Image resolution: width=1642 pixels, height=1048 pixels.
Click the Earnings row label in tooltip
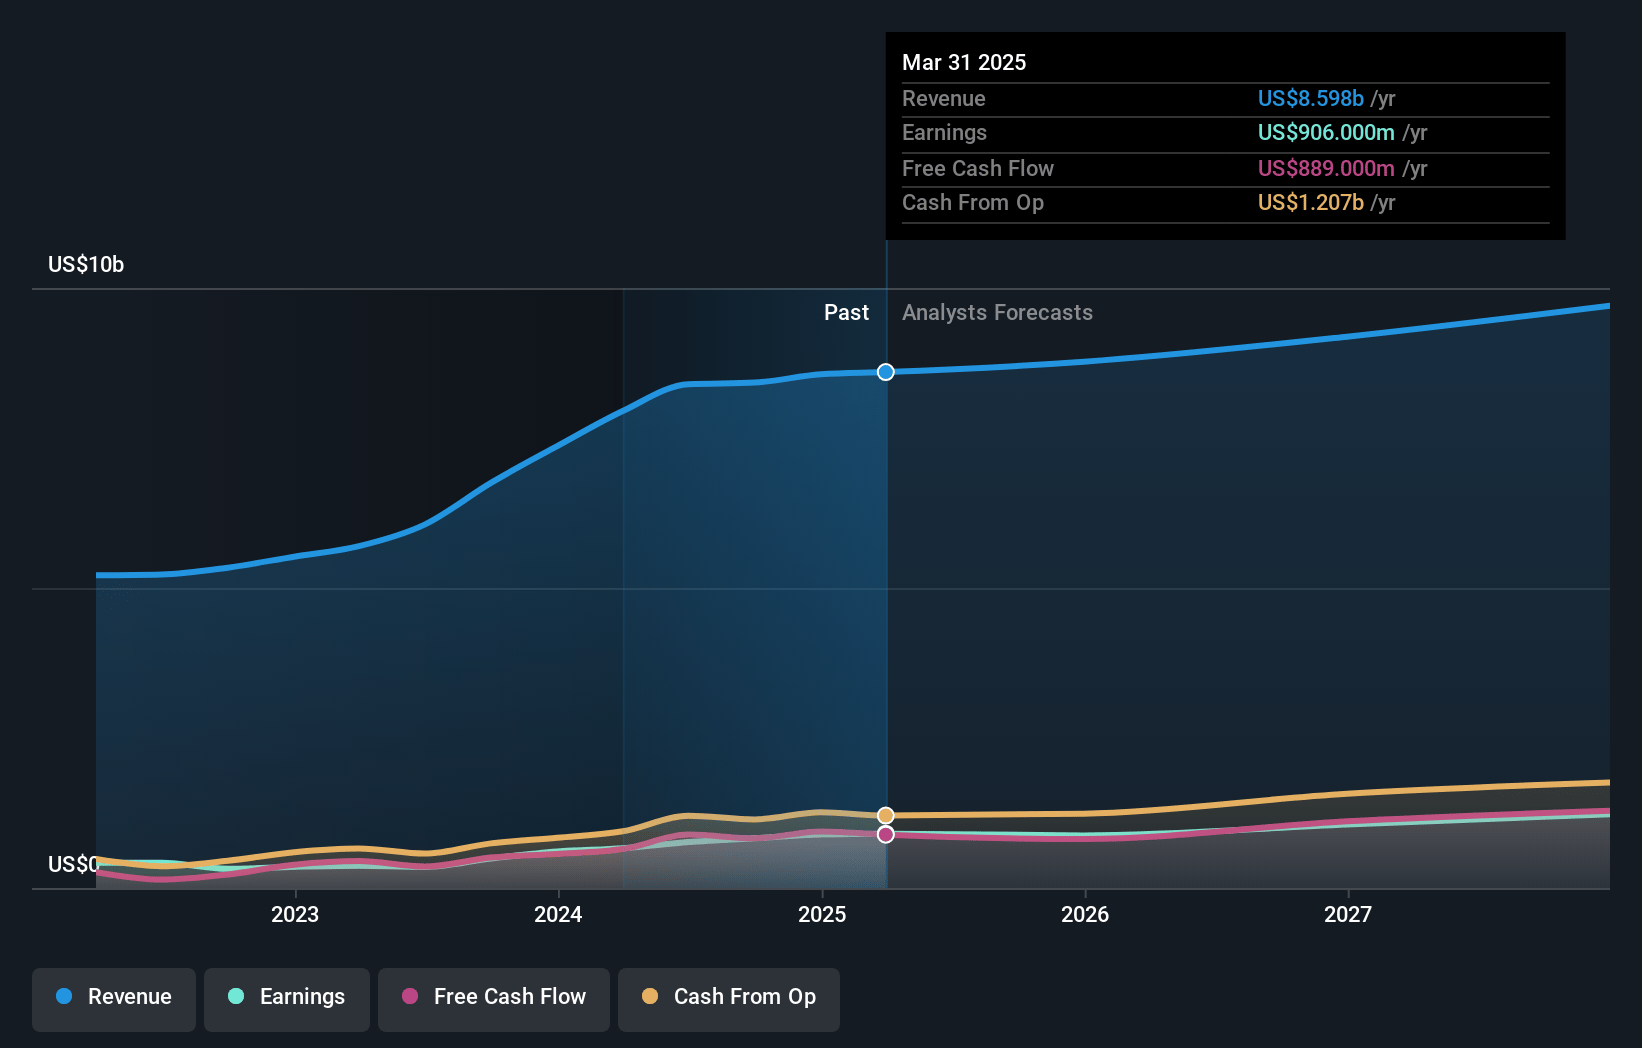coord(944,132)
